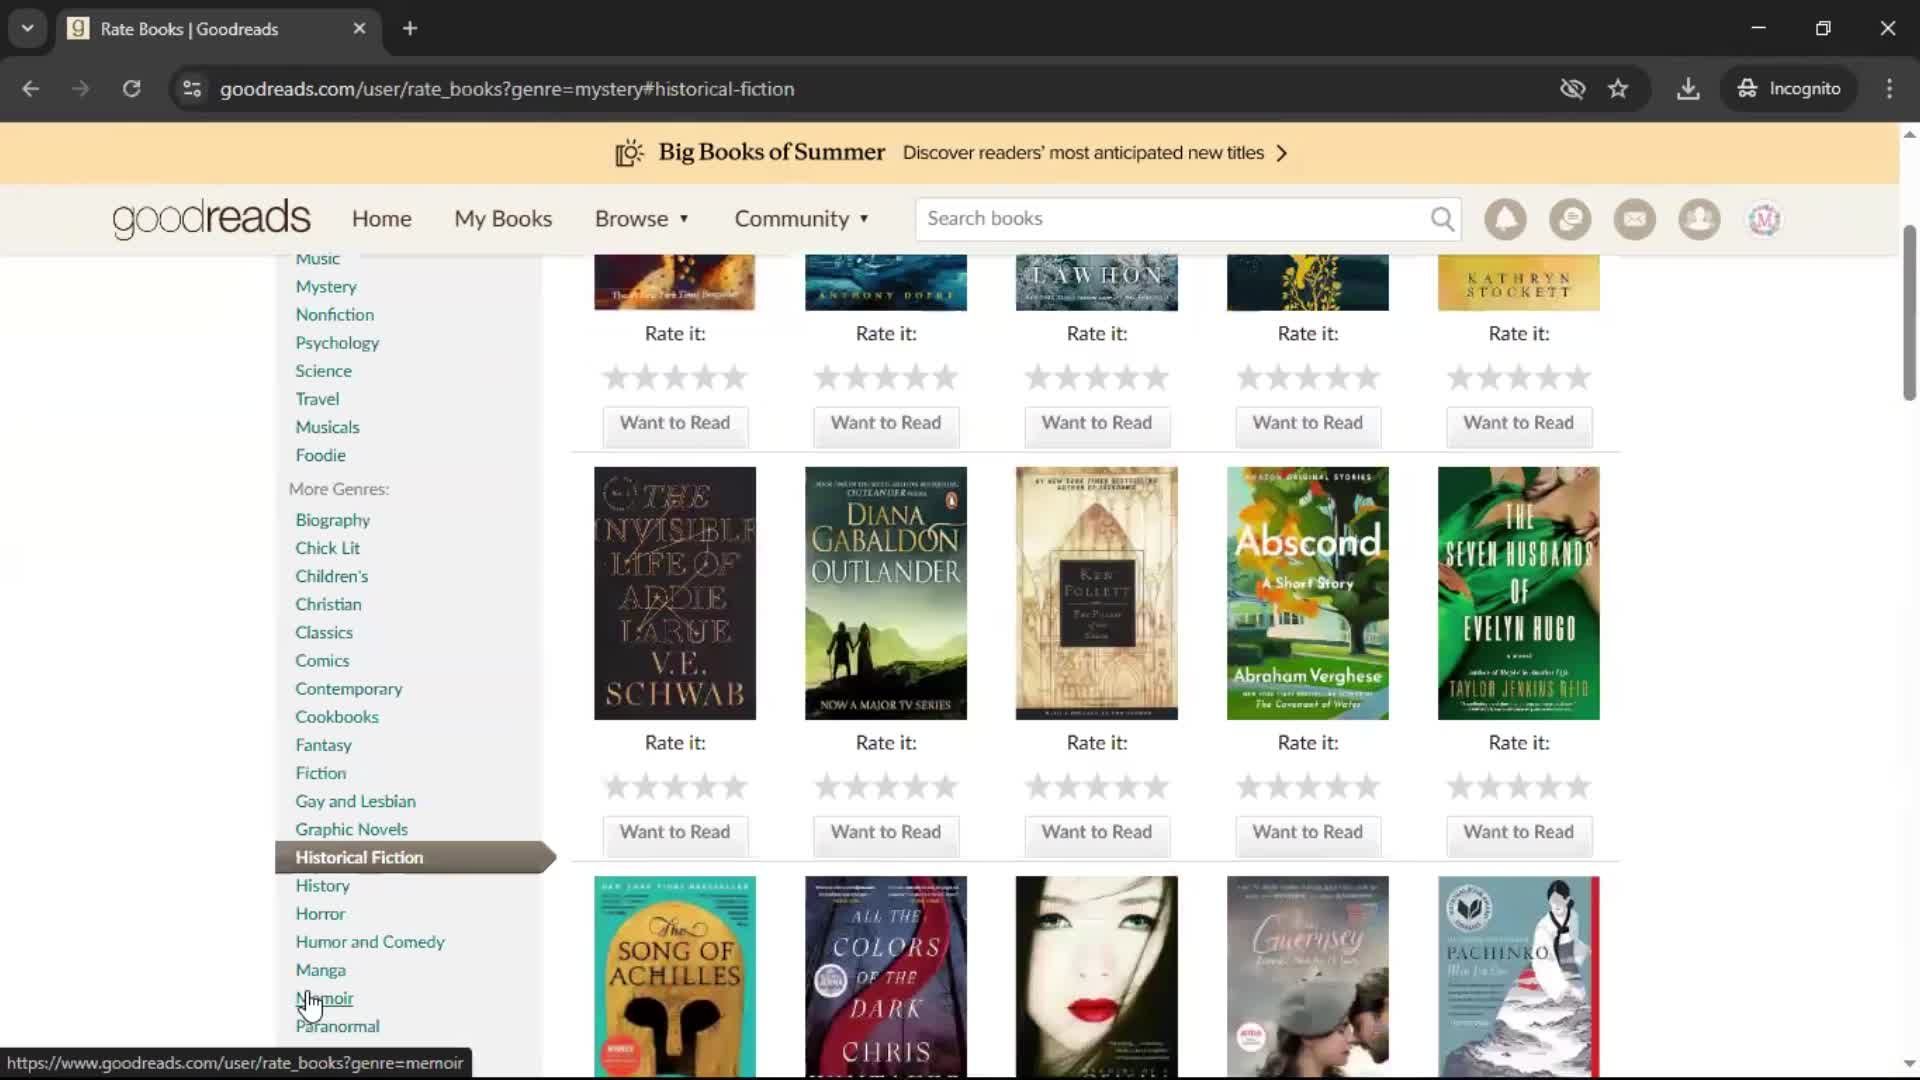Rate Invisible Life of Addie LaRue five stars
Image resolution: width=1920 pixels, height=1080 pixels.
pos(734,787)
